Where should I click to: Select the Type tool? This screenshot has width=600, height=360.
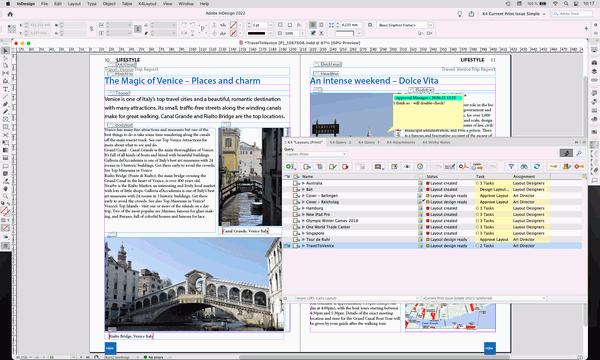point(5,89)
